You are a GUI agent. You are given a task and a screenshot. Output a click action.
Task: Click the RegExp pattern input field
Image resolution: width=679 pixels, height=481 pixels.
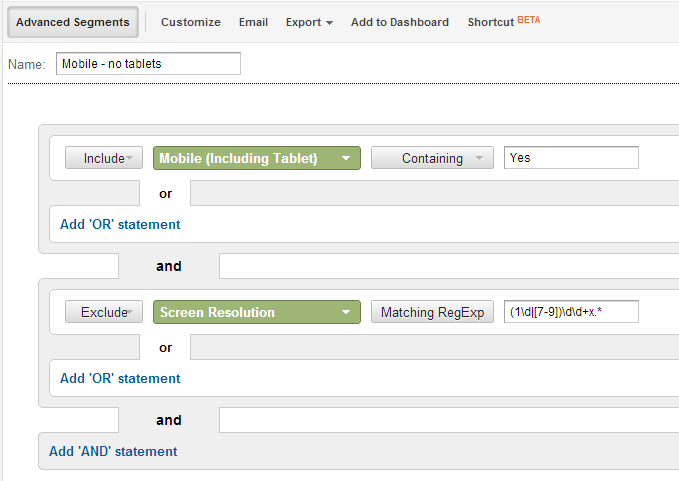[571, 312]
